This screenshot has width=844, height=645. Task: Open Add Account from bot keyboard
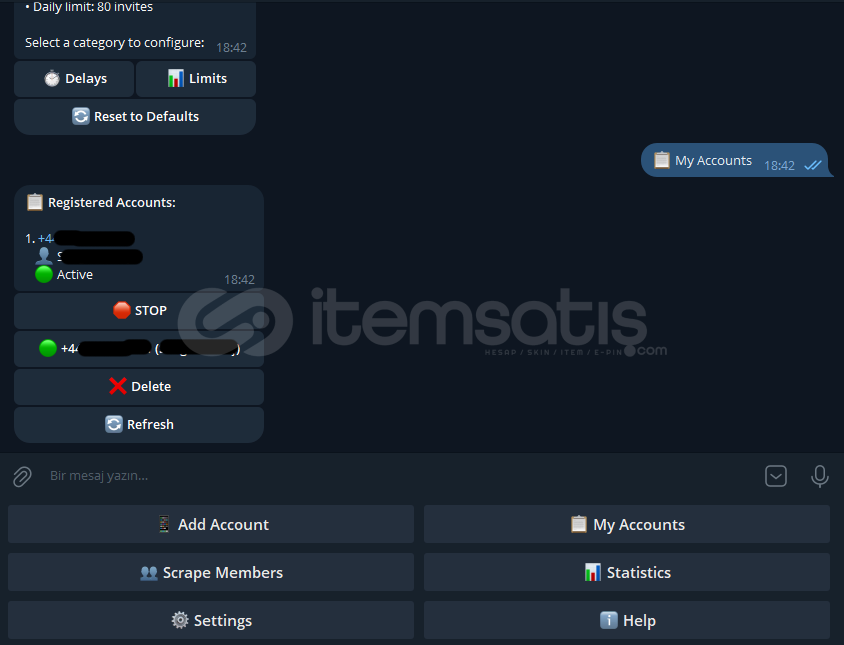(x=211, y=524)
